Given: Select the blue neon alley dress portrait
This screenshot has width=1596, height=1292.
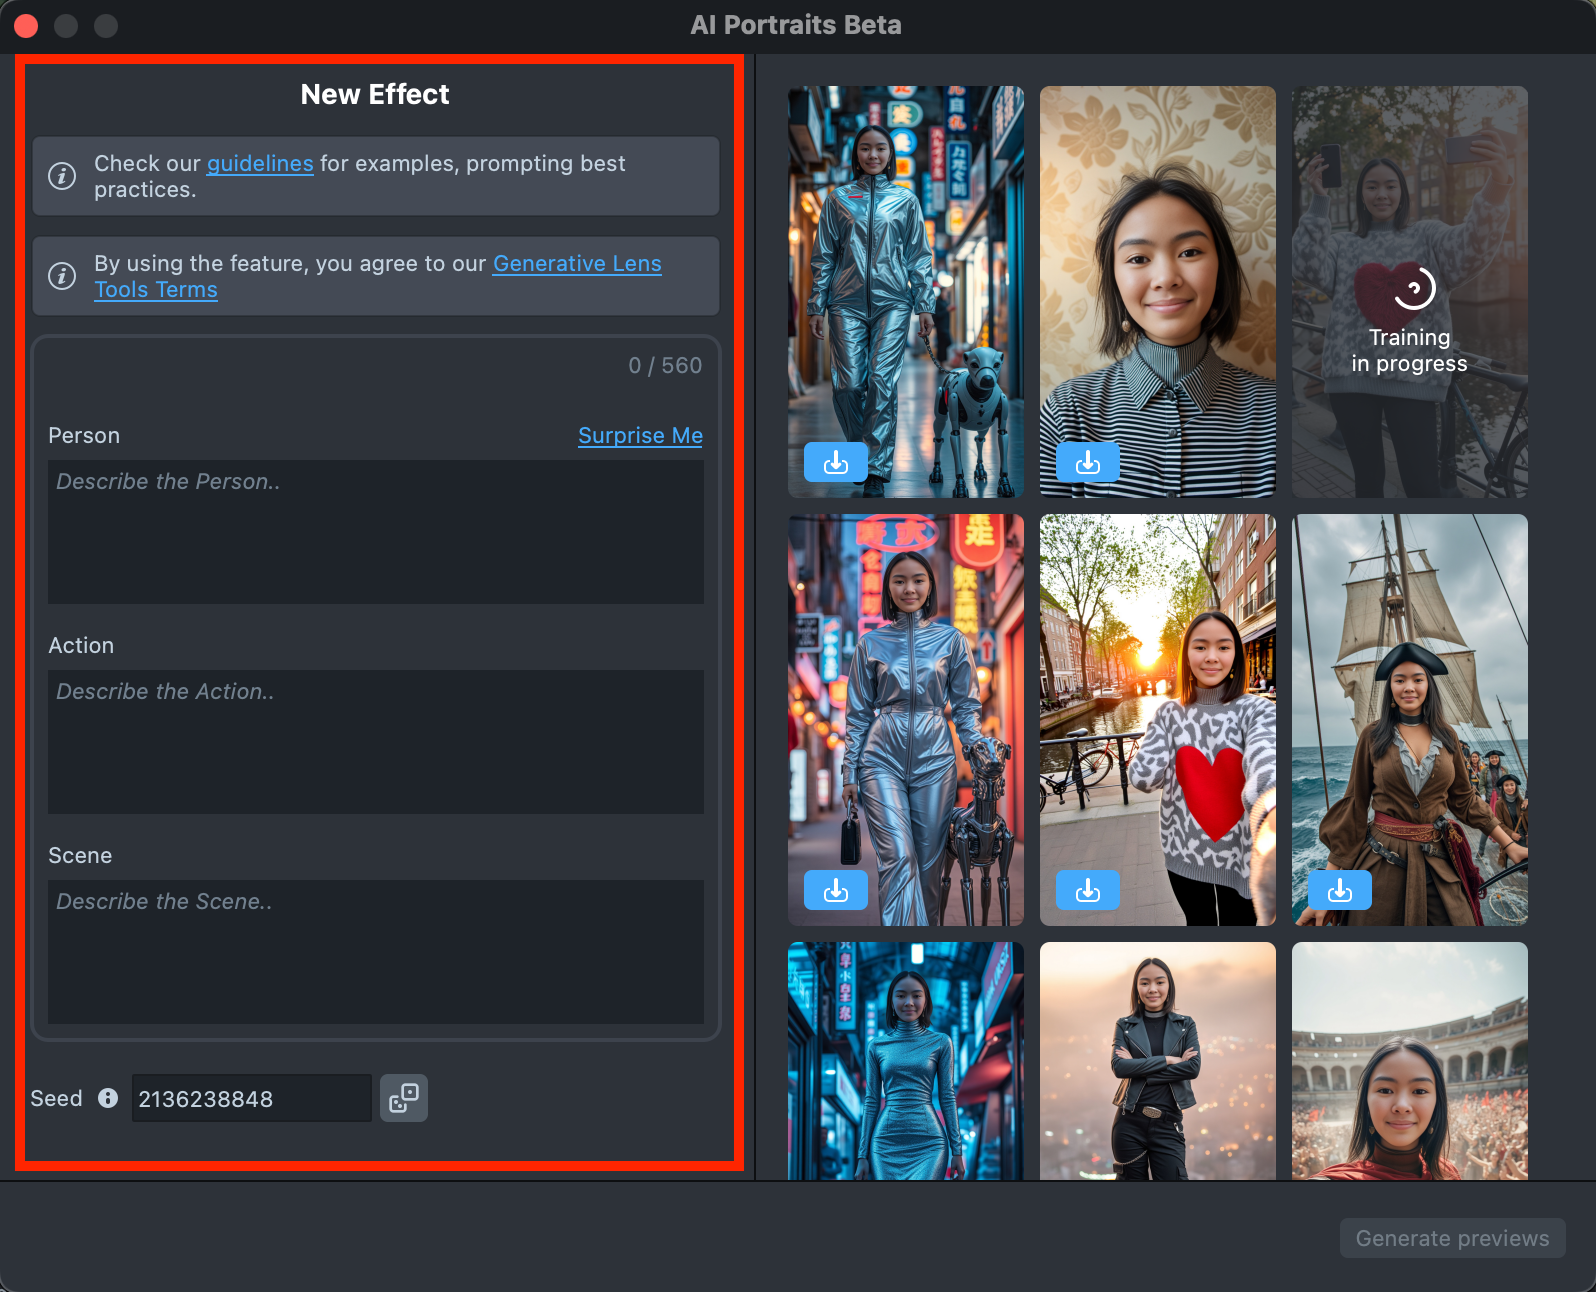Looking at the screenshot, I should pyautogui.click(x=905, y=1060).
